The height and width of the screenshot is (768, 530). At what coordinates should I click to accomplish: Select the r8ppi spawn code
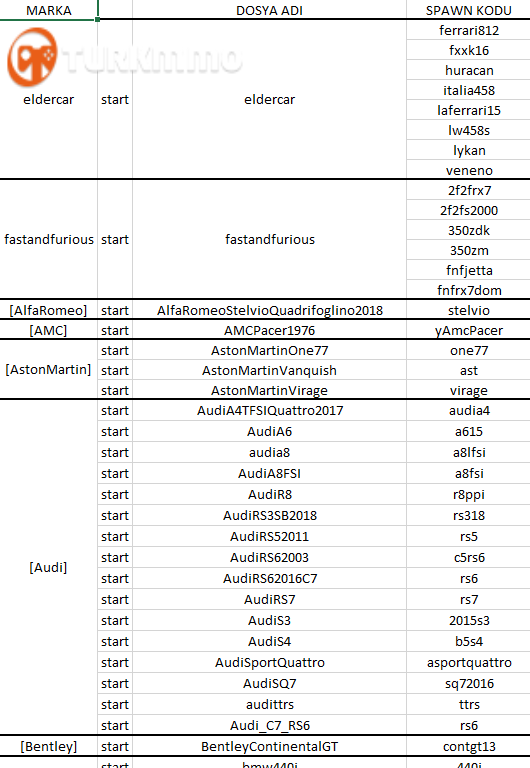pyautogui.click(x=468, y=495)
